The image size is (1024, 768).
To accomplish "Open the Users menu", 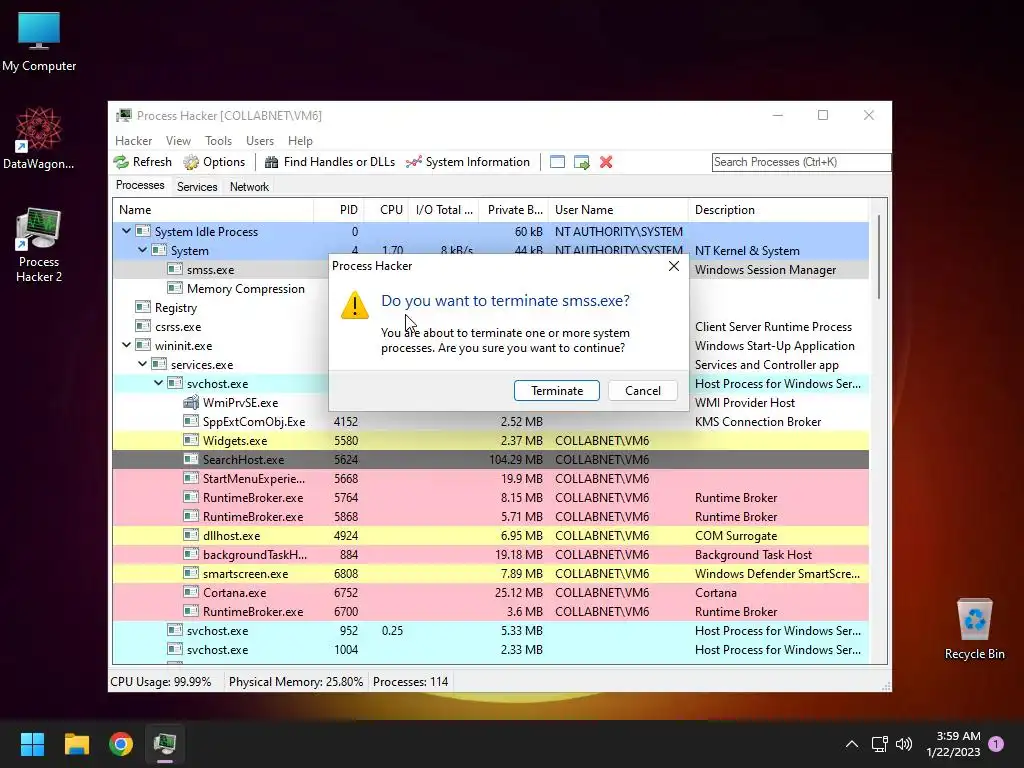I will (x=260, y=140).
